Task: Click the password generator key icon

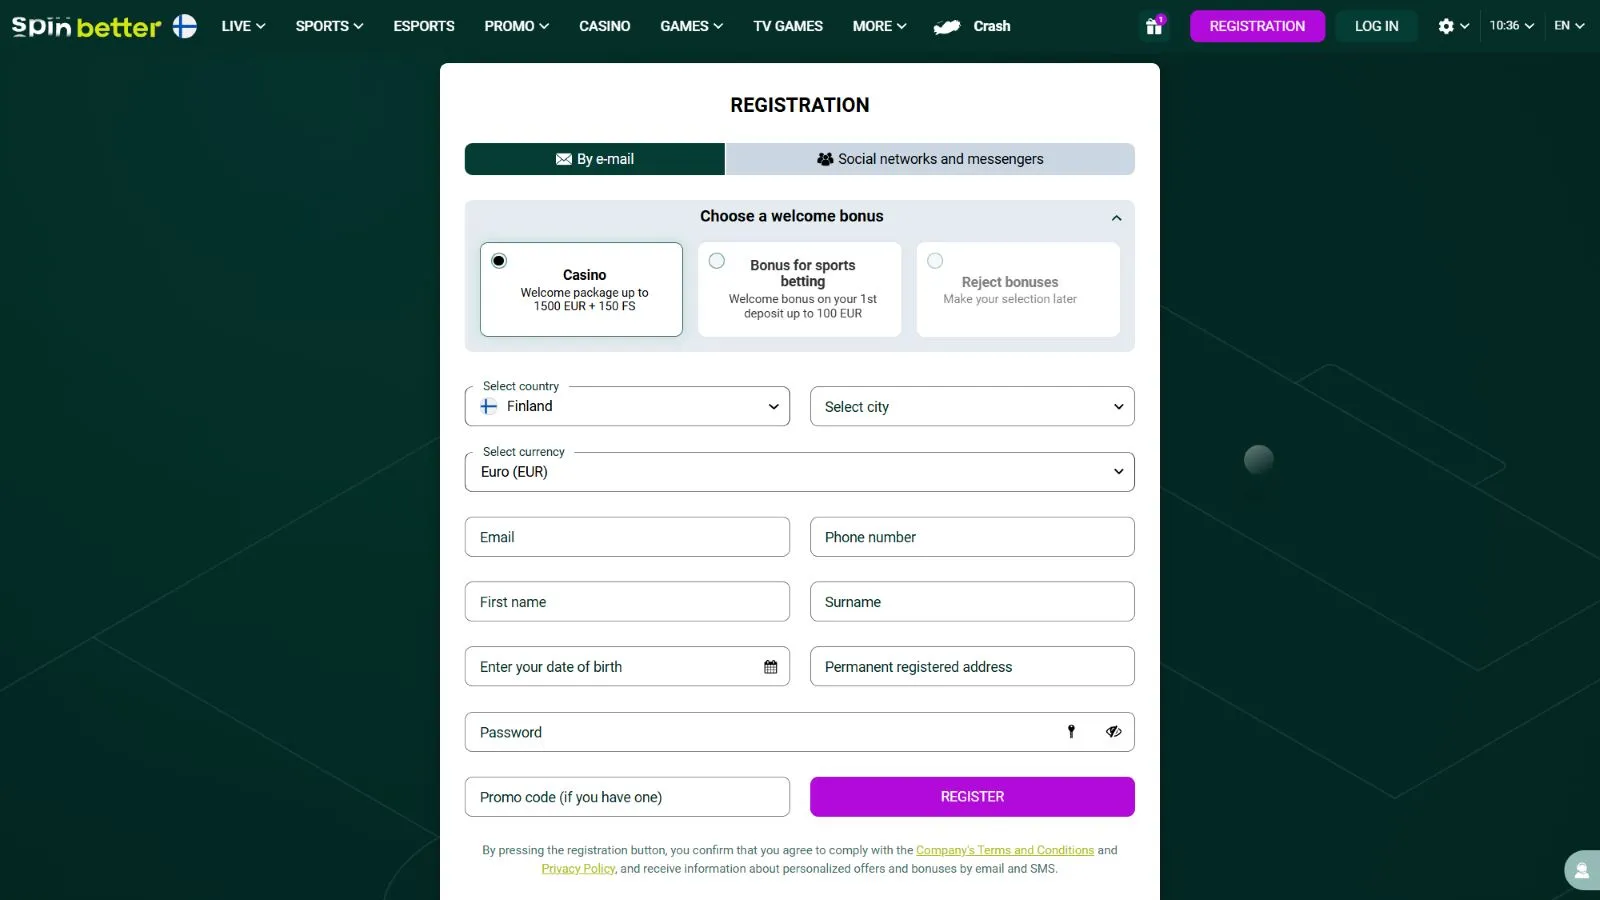Action: pyautogui.click(x=1071, y=732)
